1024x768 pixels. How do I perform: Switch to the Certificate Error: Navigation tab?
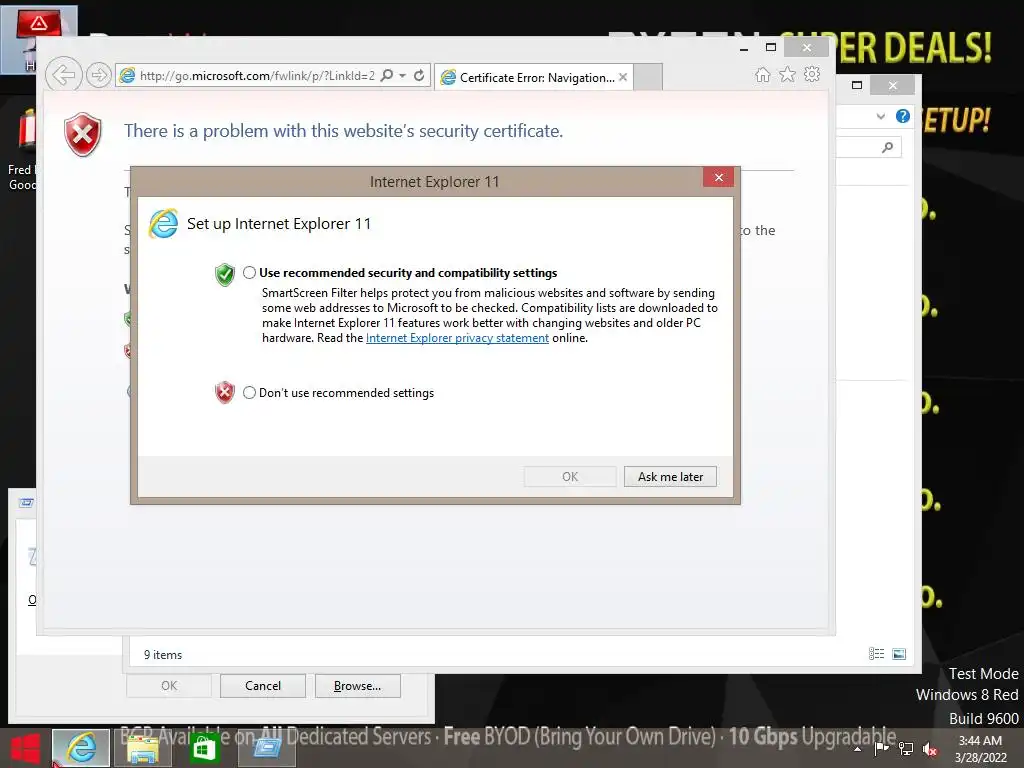[x=534, y=78]
